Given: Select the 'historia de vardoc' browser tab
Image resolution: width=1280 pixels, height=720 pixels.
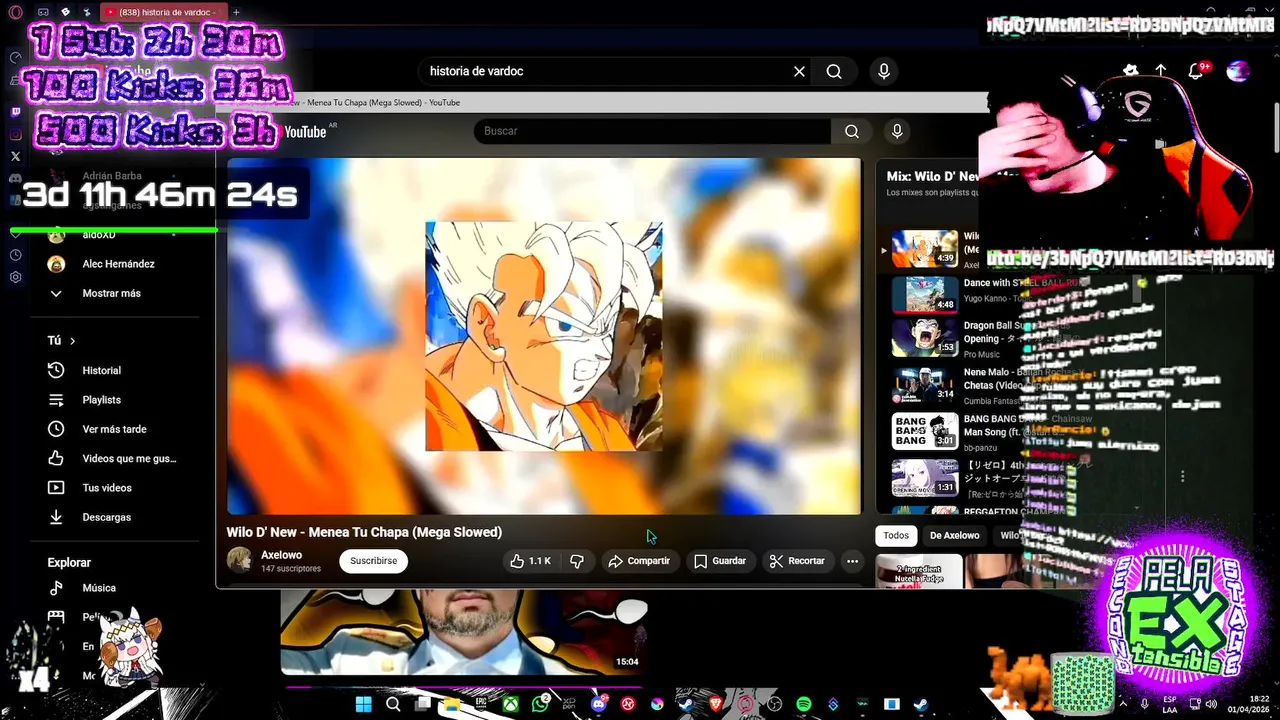Looking at the screenshot, I should click(164, 12).
